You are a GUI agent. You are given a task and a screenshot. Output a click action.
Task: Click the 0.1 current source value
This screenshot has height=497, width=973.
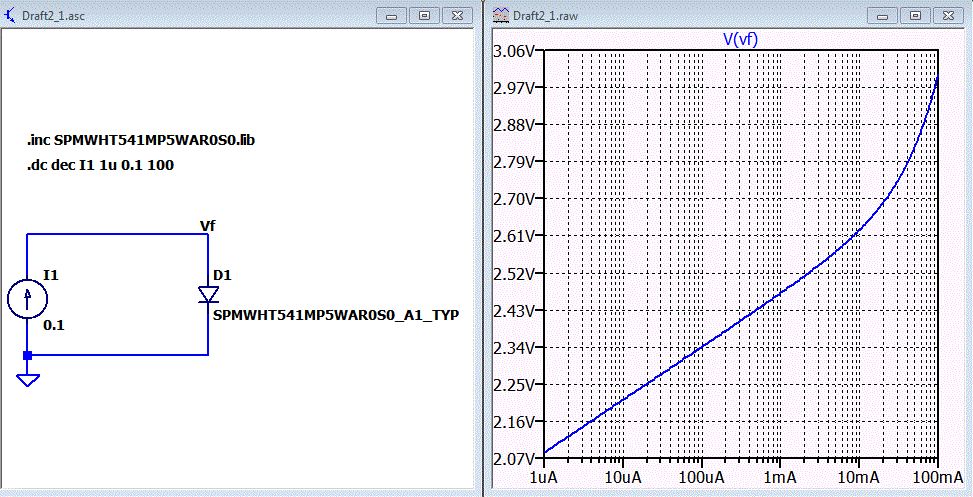click(x=53, y=325)
